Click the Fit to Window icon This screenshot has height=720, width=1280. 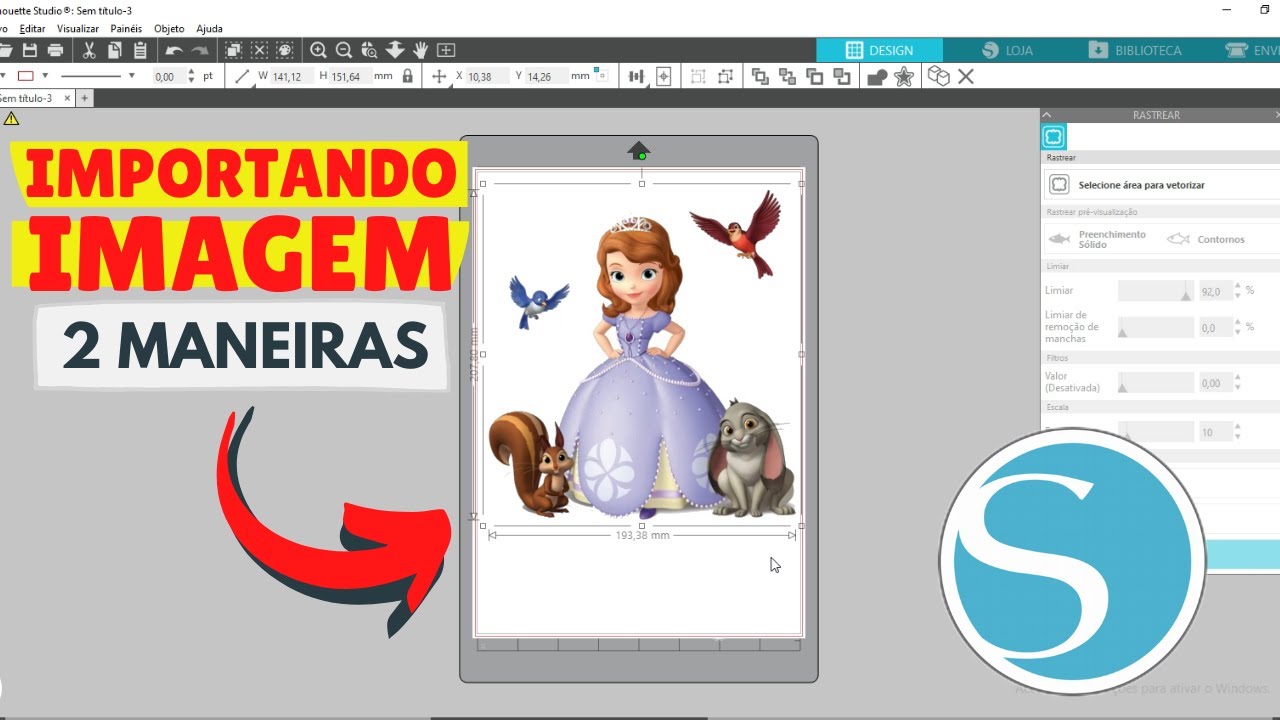tap(446, 50)
